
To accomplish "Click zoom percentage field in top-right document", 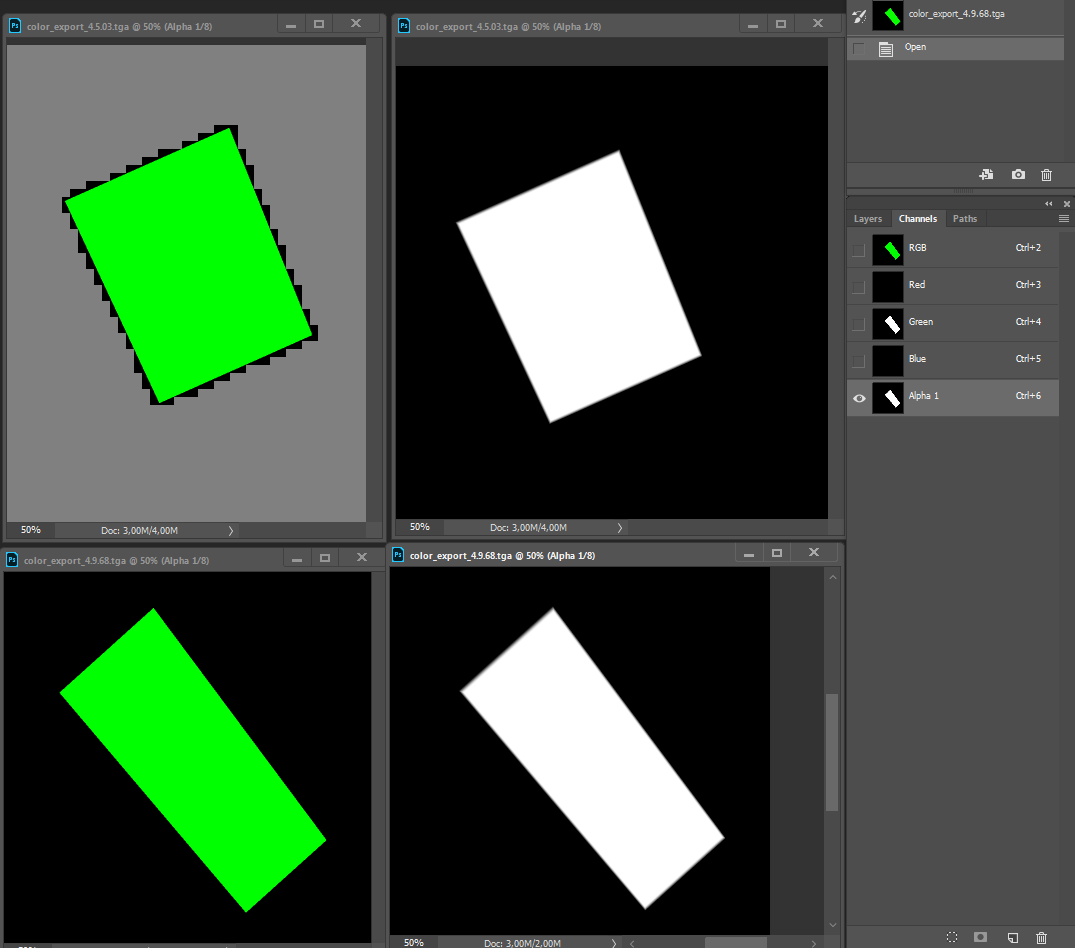I will (420, 527).
